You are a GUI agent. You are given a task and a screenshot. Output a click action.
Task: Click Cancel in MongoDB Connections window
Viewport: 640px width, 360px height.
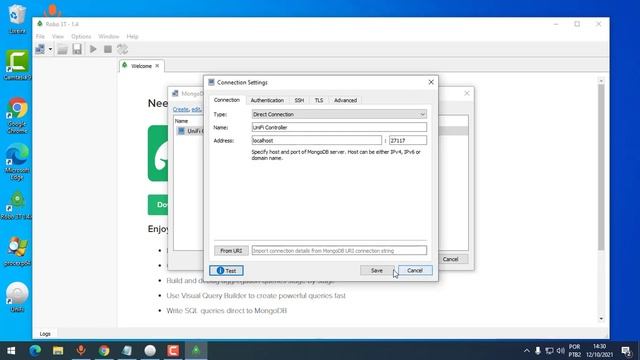pyautogui.click(x=450, y=259)
